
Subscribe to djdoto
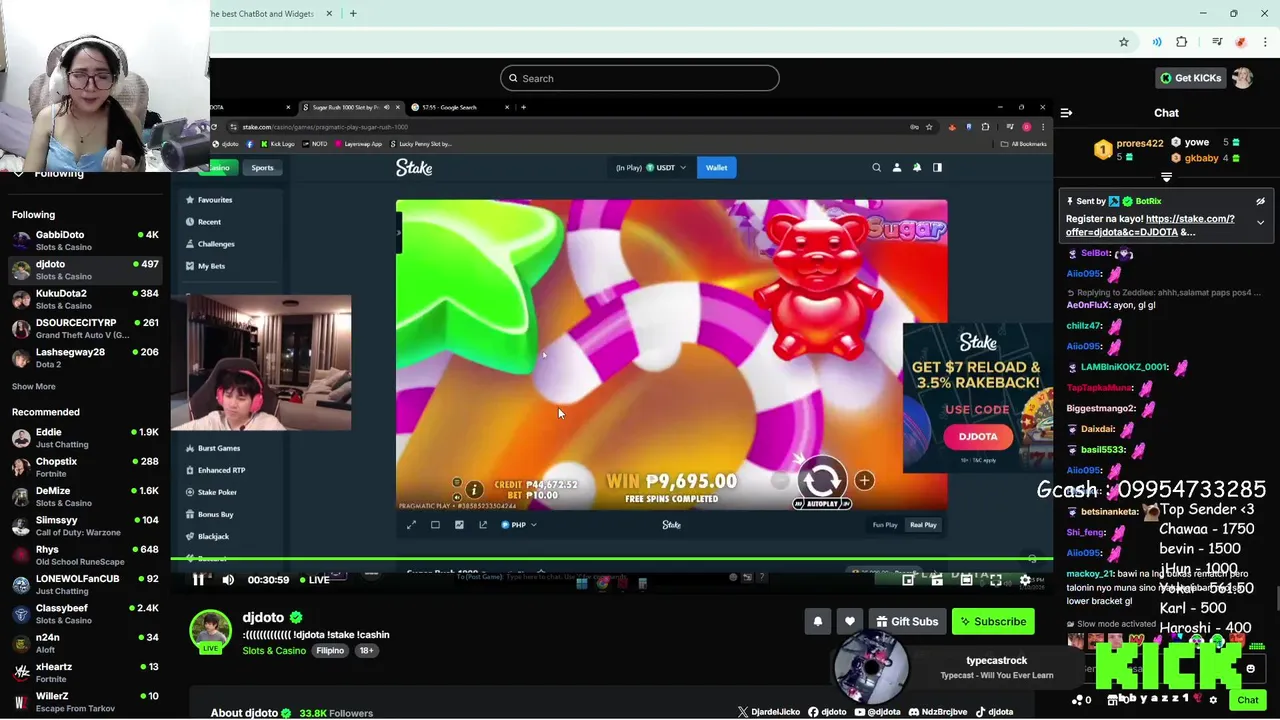pos(993,622)
